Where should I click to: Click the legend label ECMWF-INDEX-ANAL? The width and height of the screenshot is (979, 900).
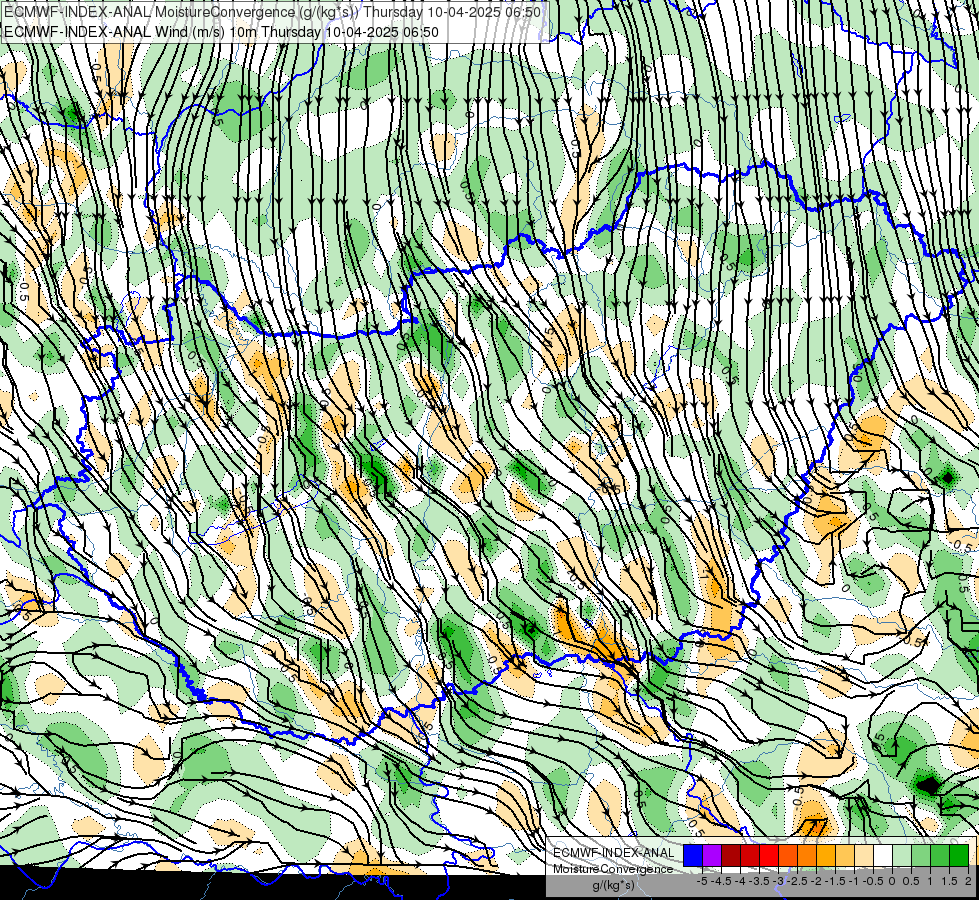[x=613, y=853]
